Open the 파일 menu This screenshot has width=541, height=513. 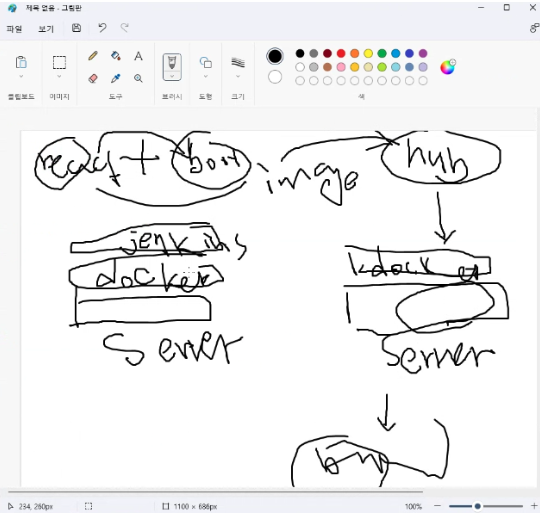tap(14, 29)
